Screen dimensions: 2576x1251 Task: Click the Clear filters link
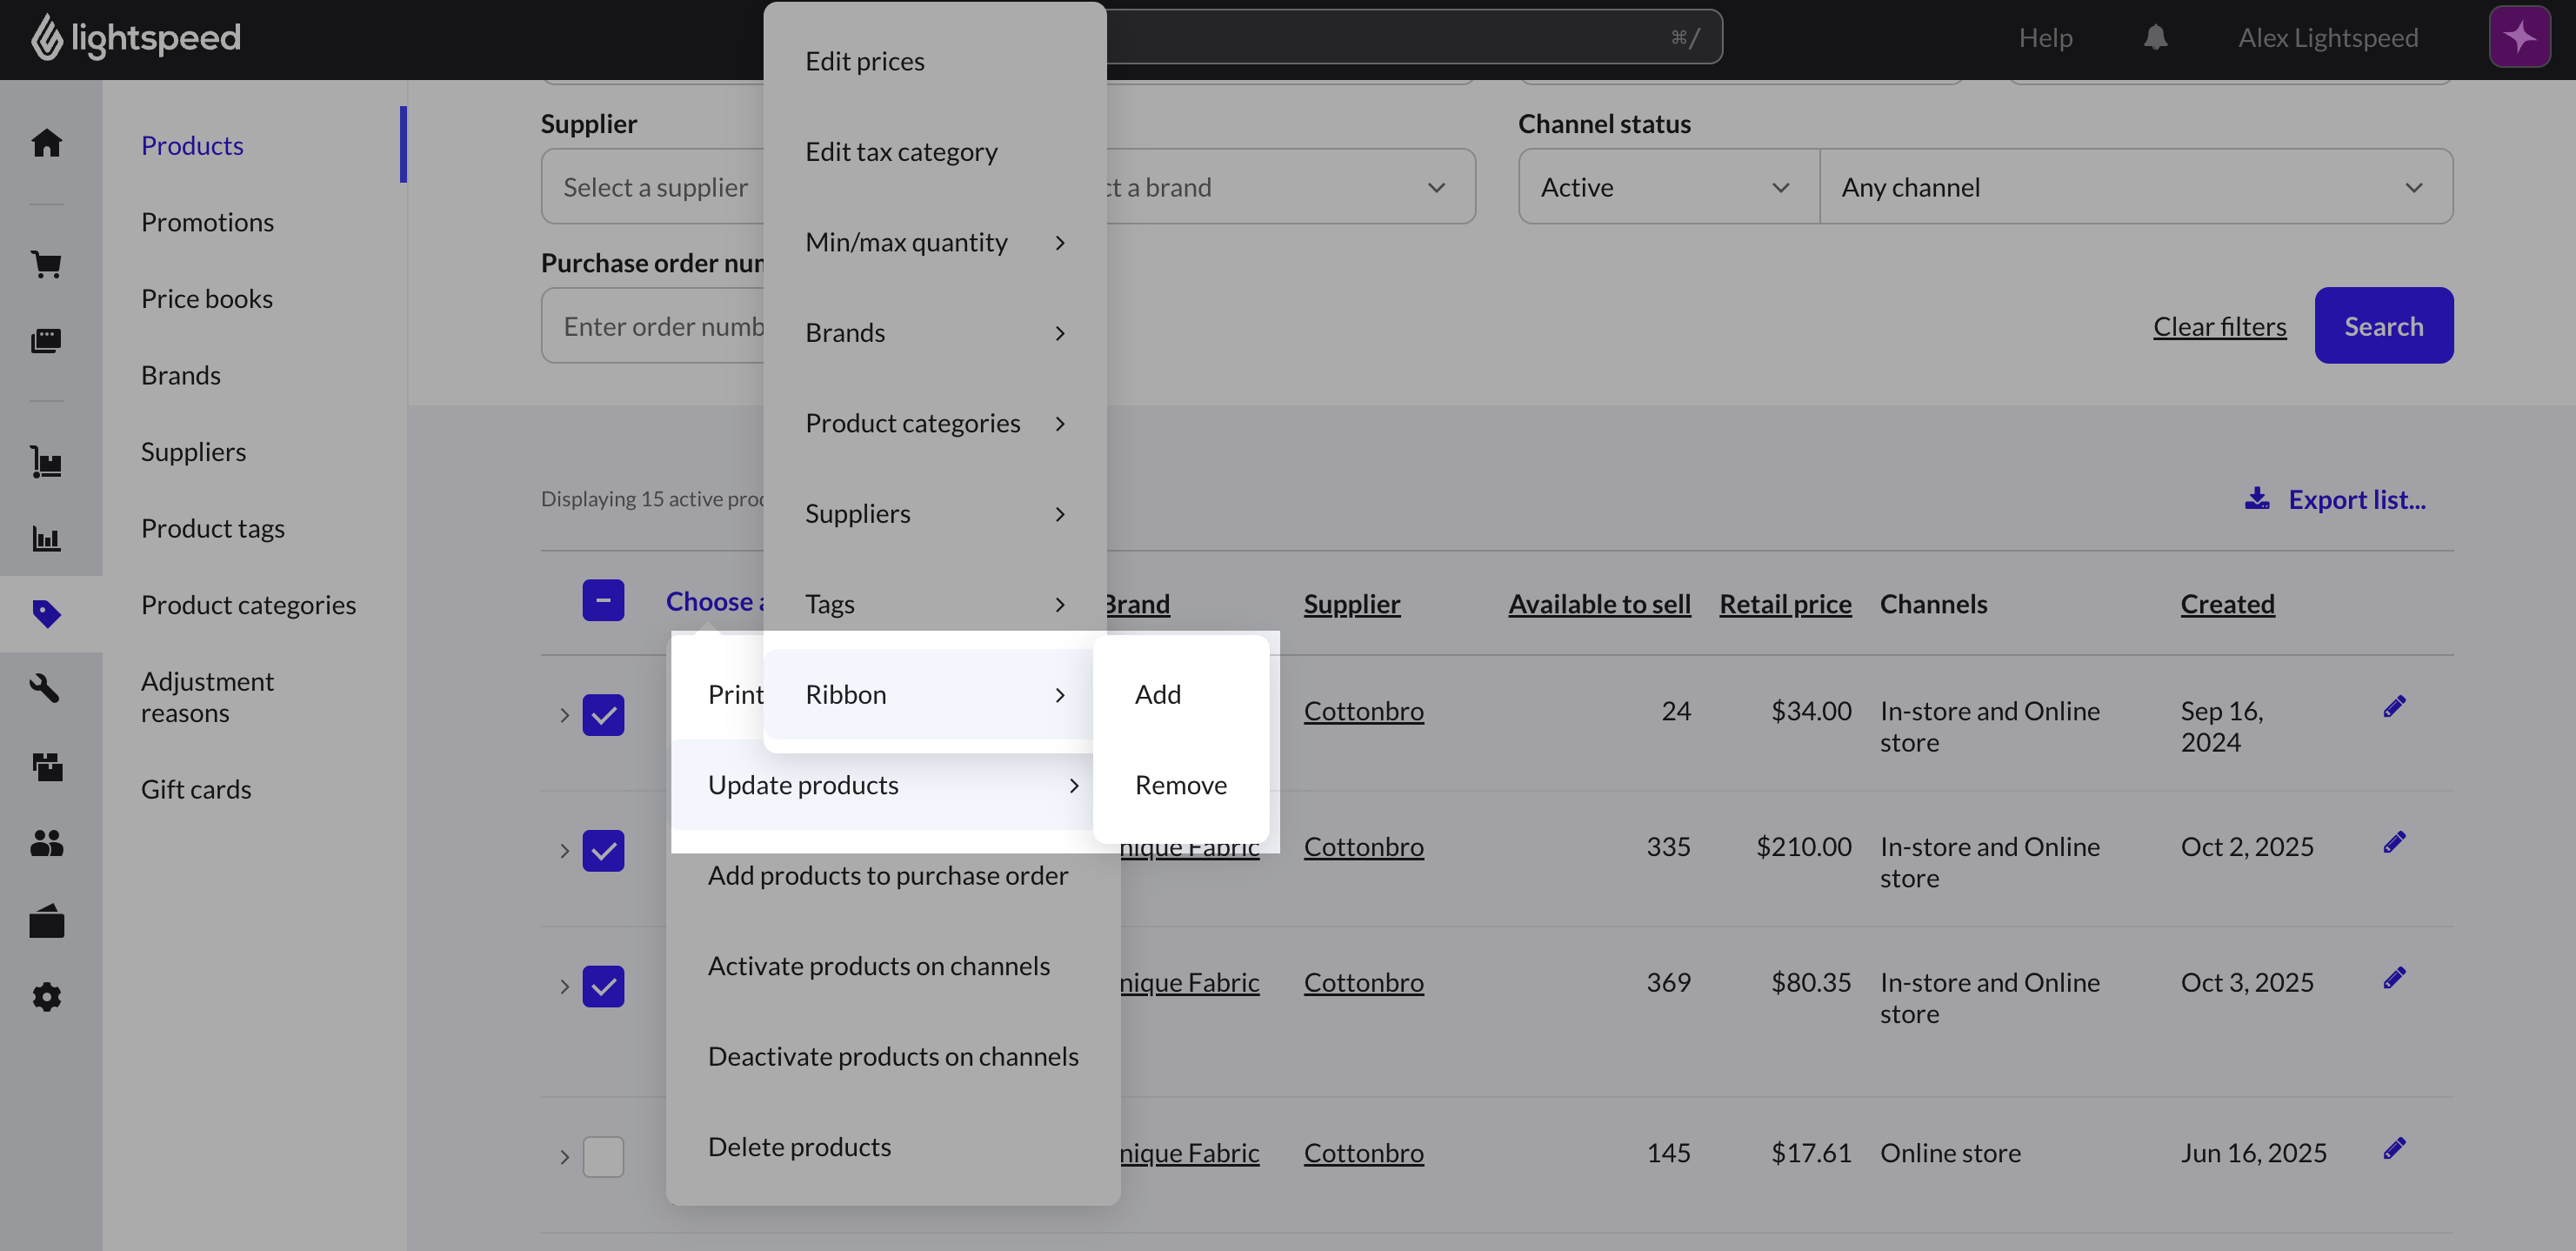click(2219, 326)
